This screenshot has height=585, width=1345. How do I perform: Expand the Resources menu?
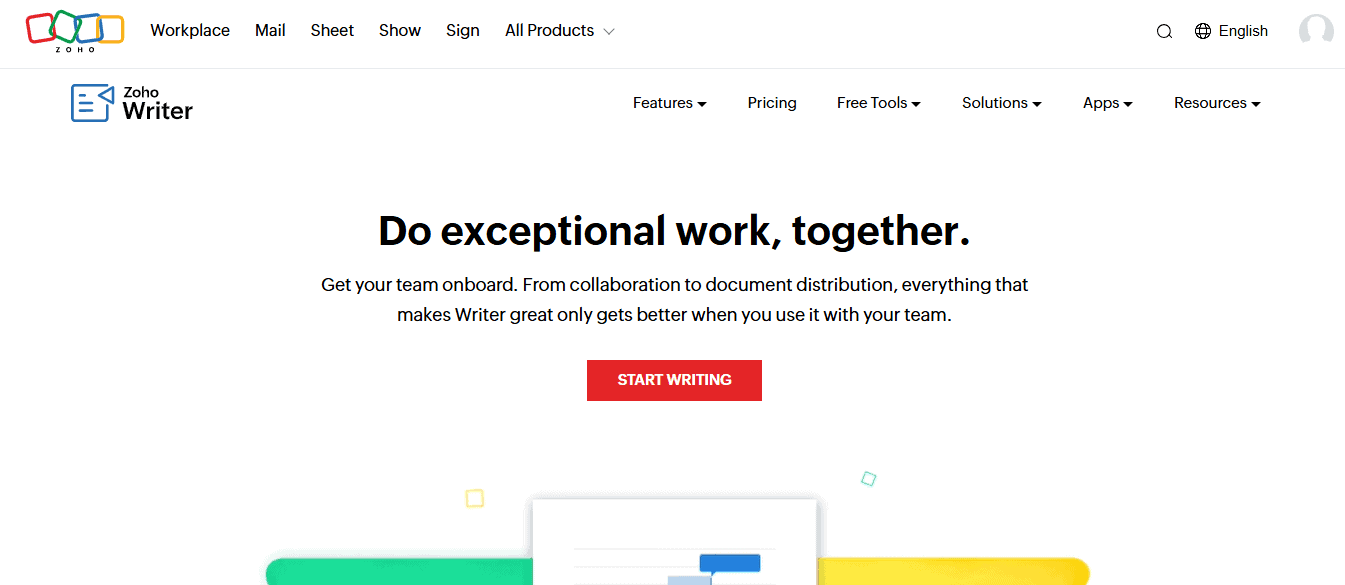click(x=1217, y=103)
